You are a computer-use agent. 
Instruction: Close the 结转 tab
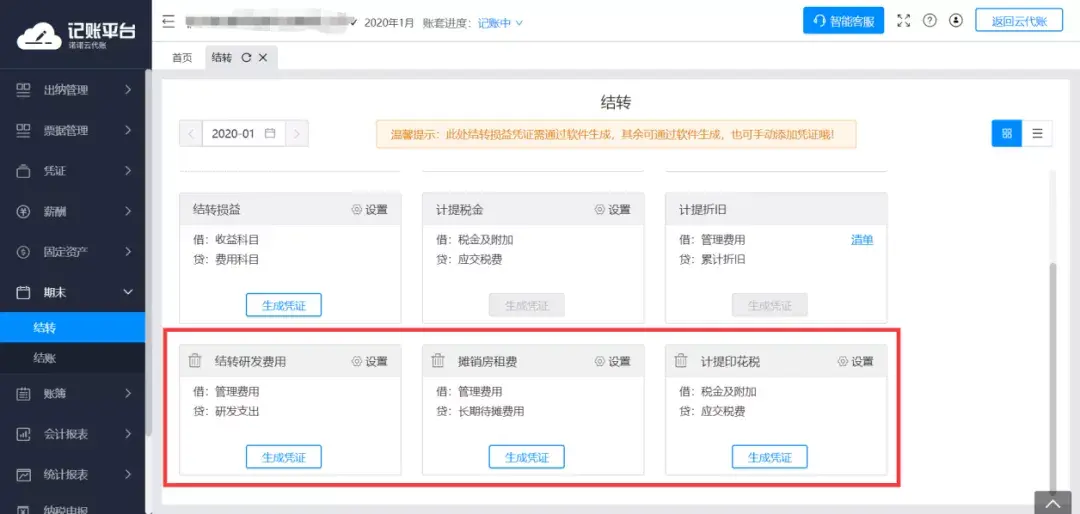click(x=262, y=58)
